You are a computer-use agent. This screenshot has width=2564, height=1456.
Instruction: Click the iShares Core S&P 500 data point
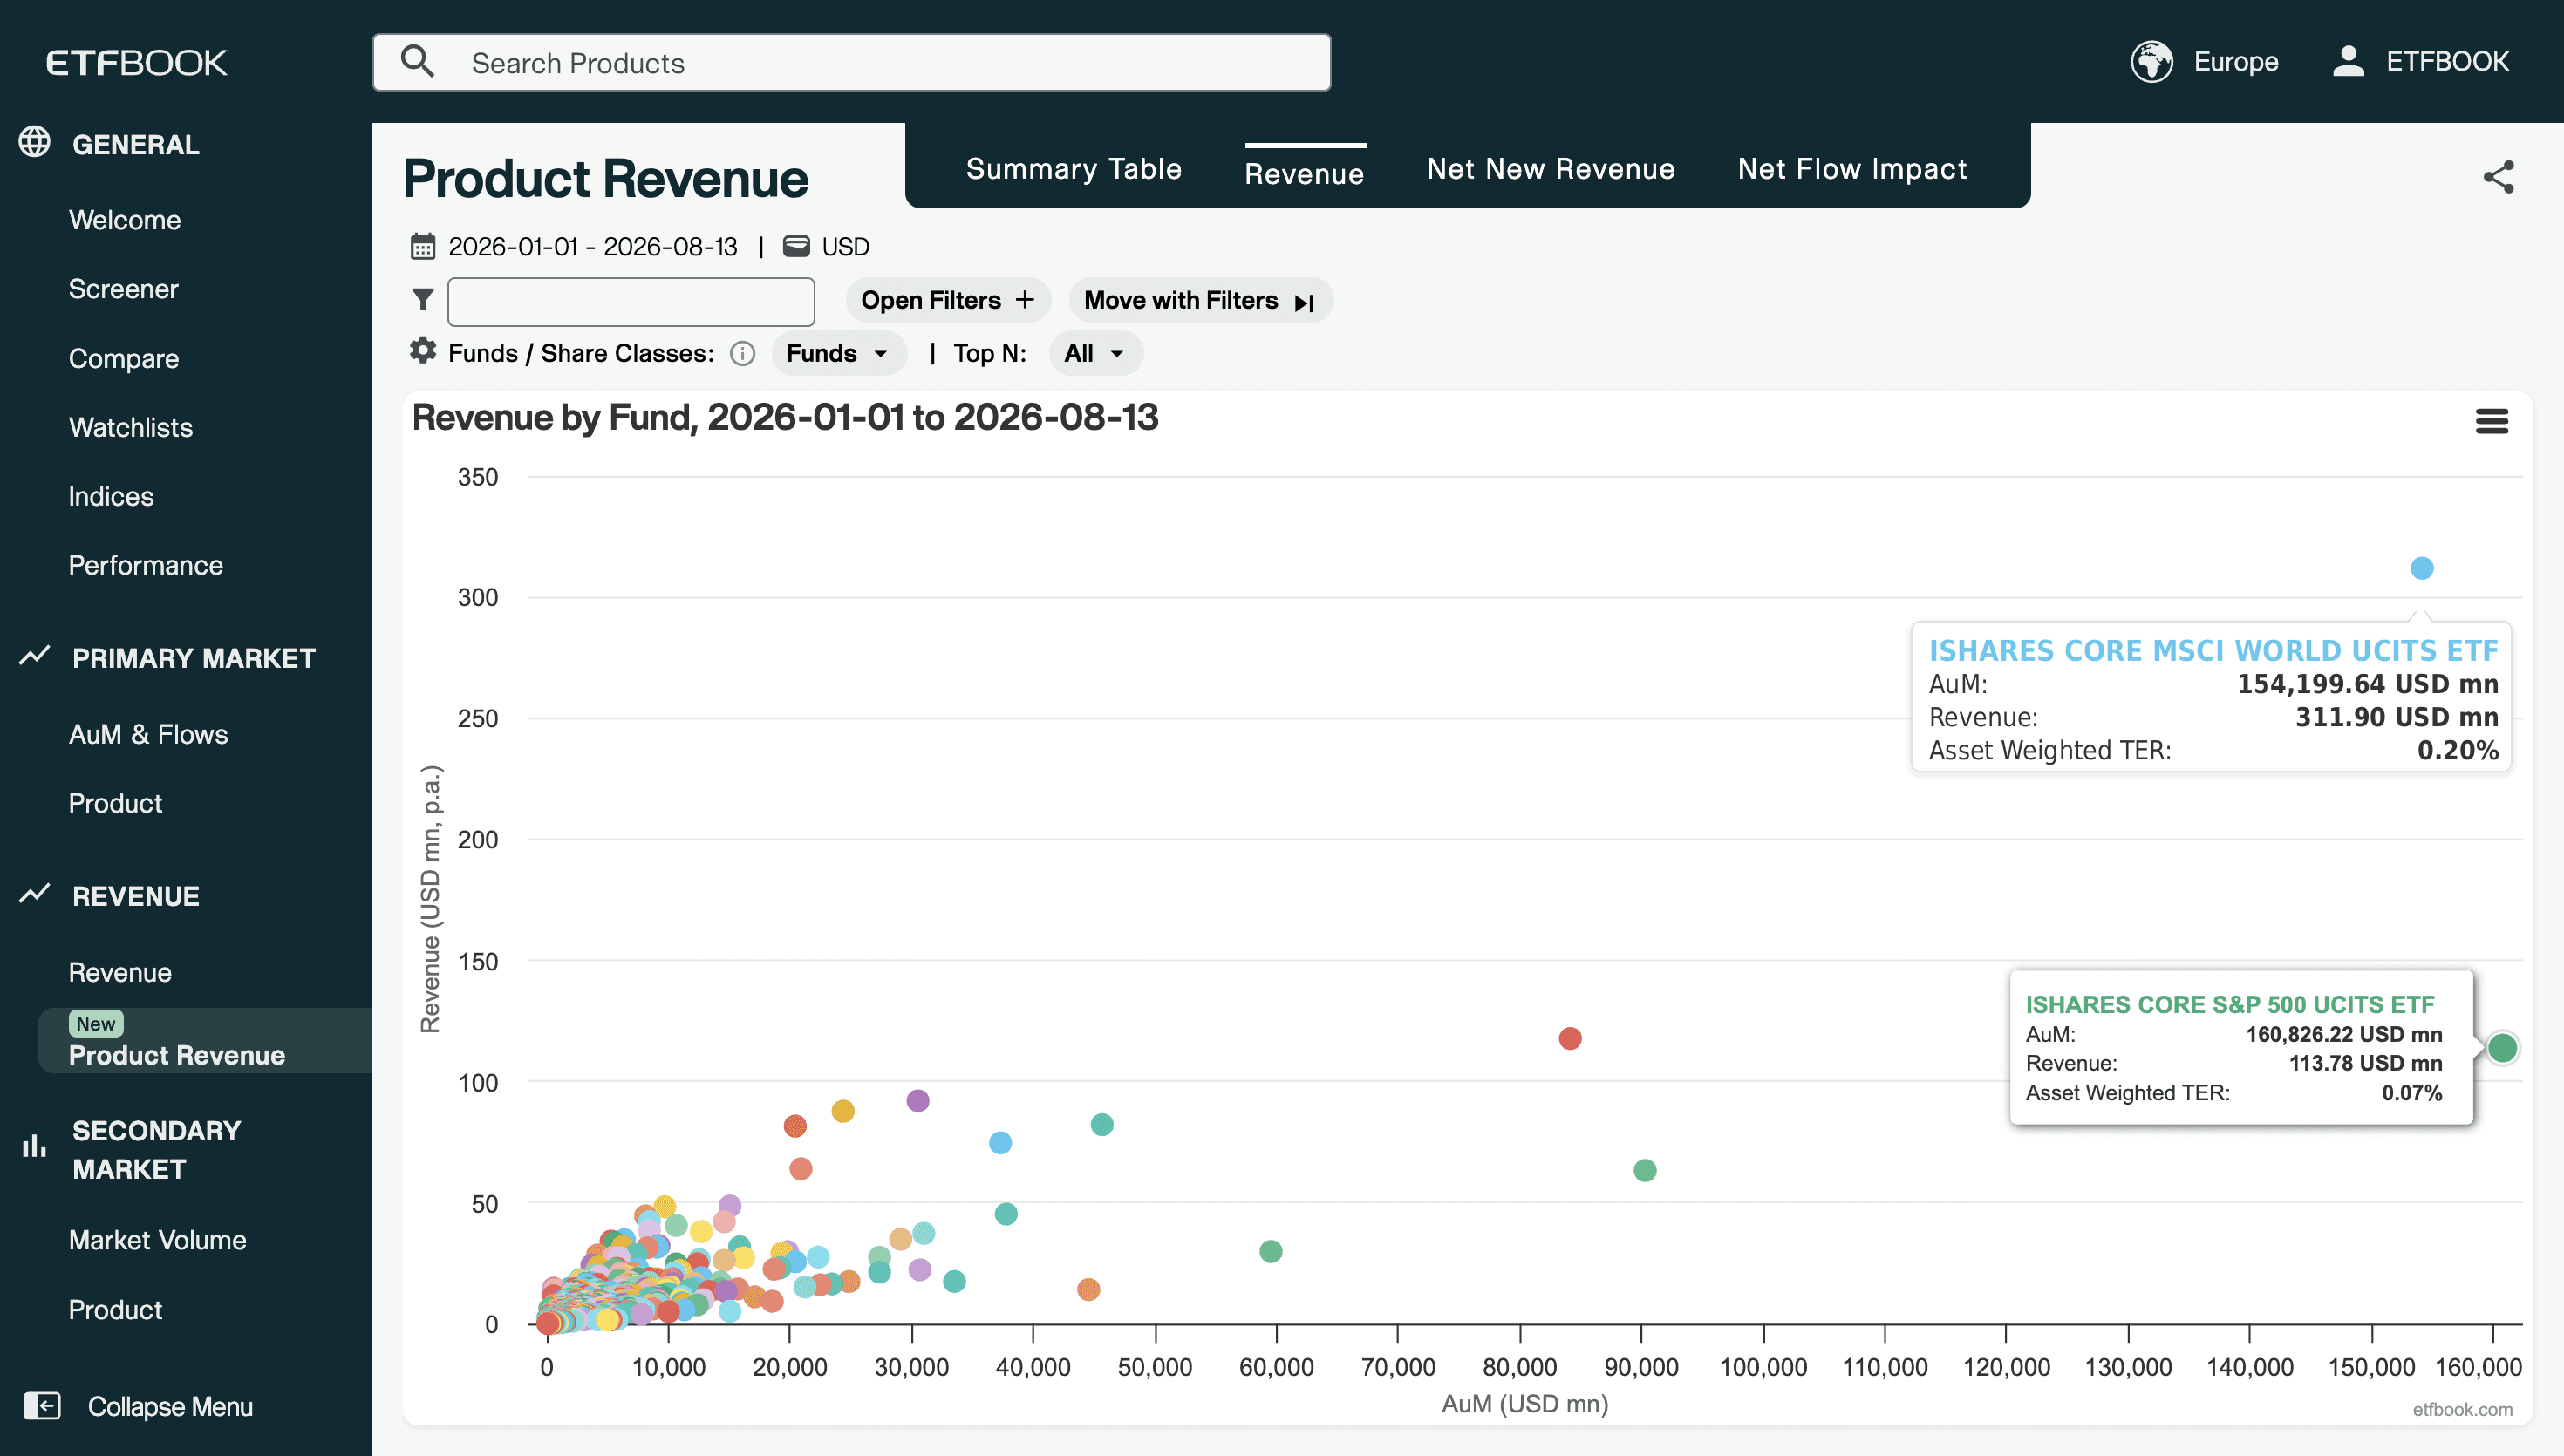click(x=2502, y=1047)
